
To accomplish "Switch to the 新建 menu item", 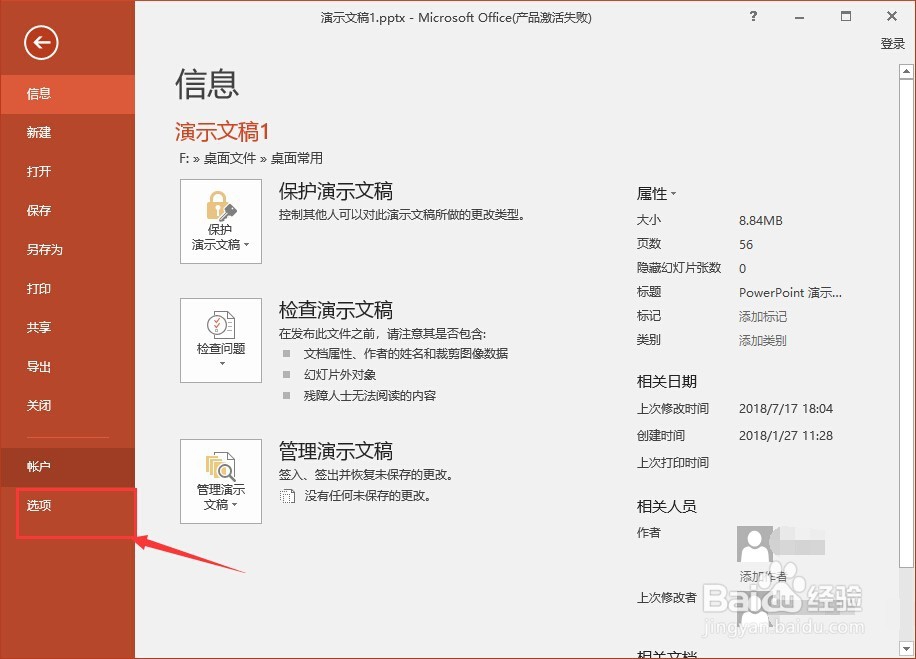I will [38, 132].
